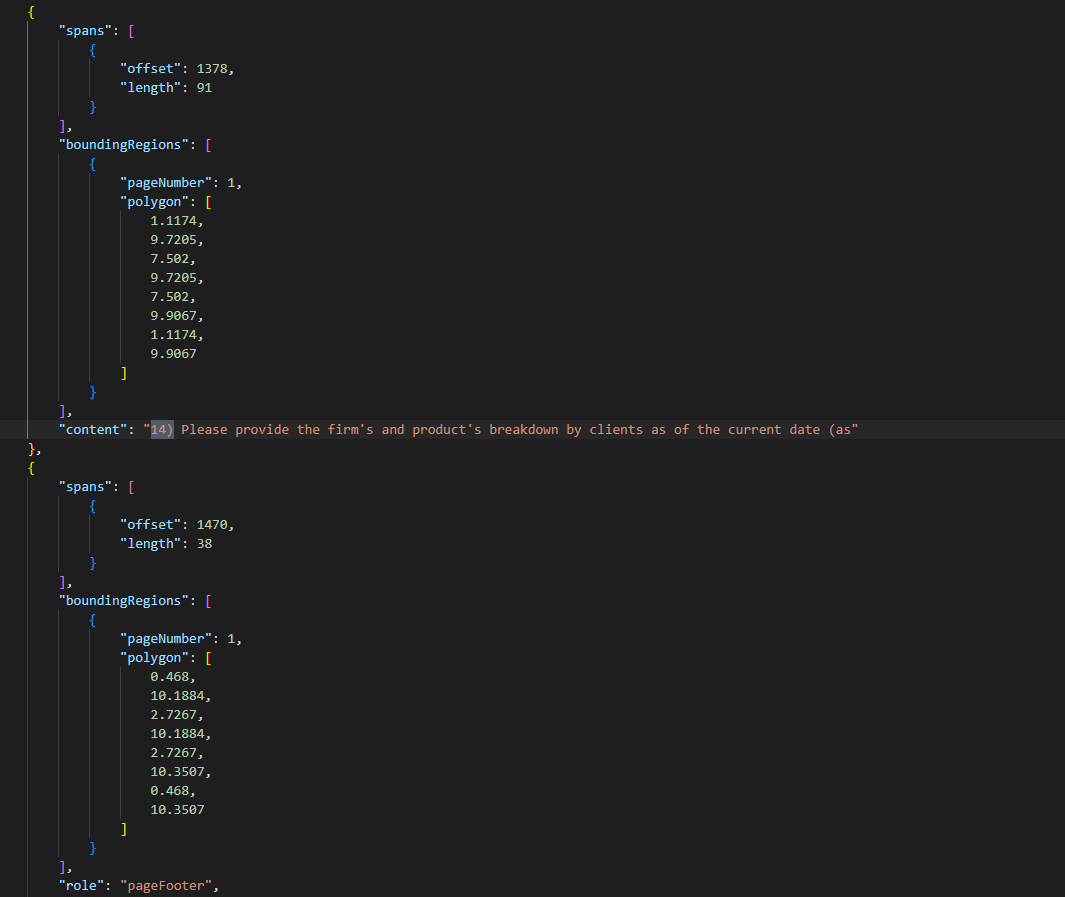Click the "role" property key
This screenshot has width=1065, height=897.
tap(80, 885)
